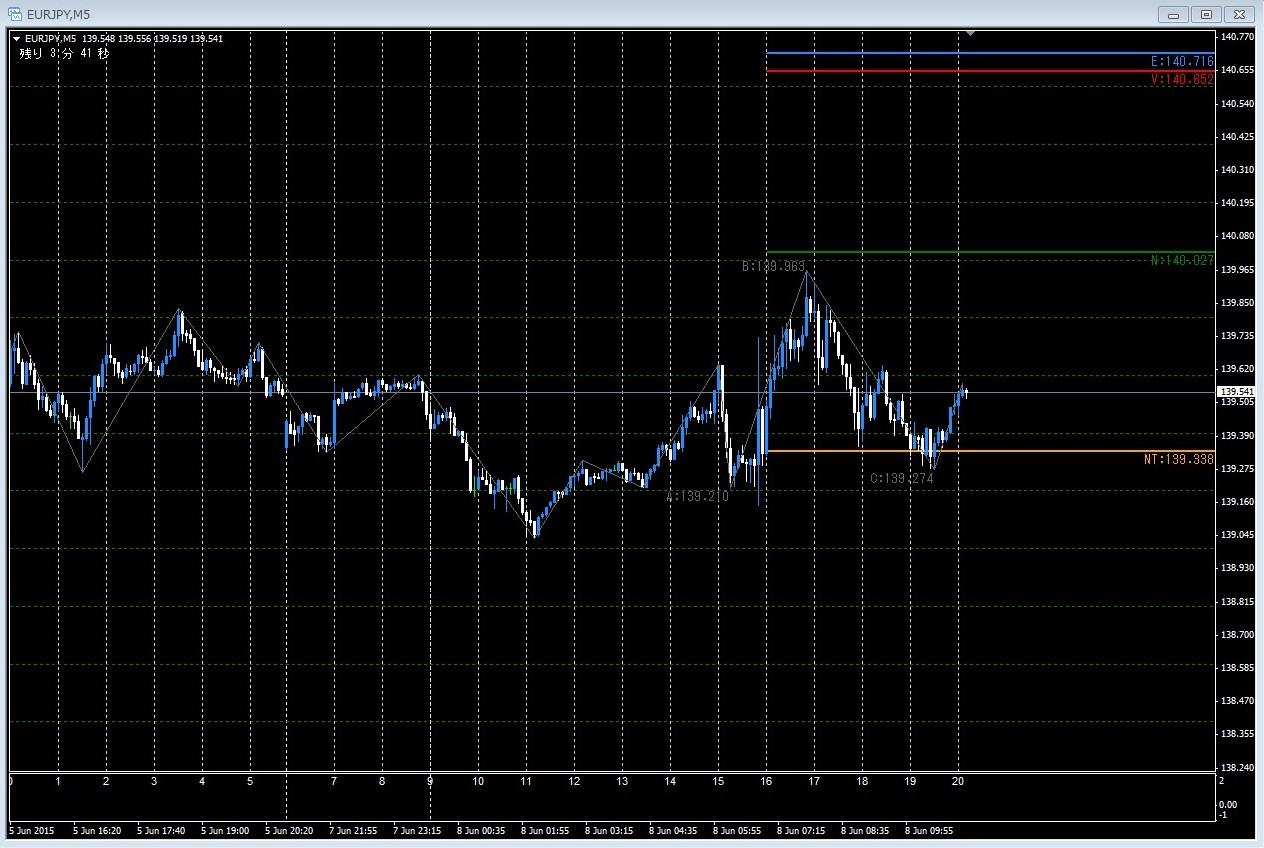
Task: Click the 138.470 price axis label
Action: point(1238,701)
